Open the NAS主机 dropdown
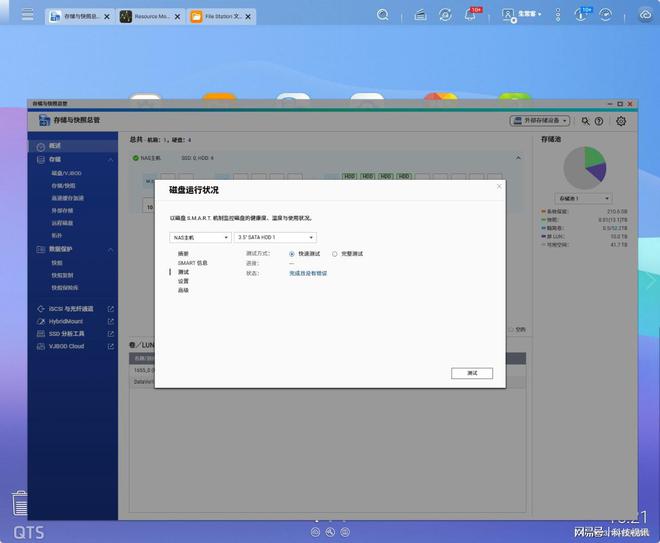The image size is (660, 543). point(199,238)
